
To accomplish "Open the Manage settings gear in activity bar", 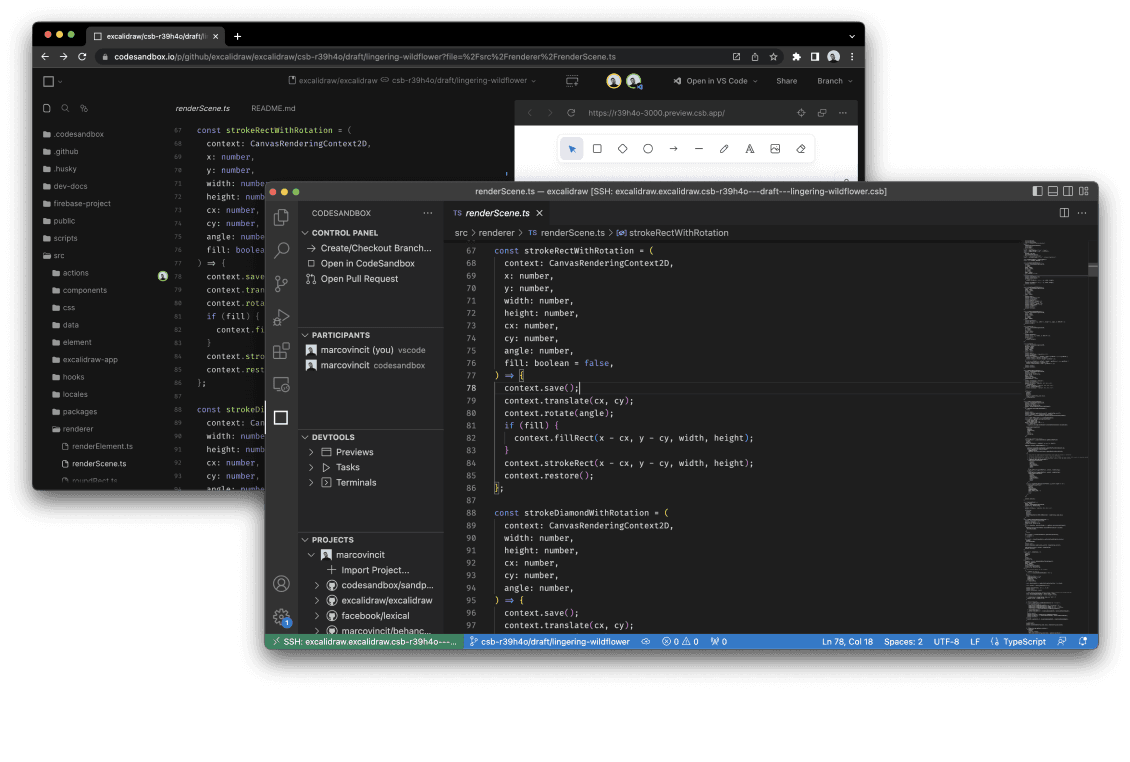I will 281,616.
